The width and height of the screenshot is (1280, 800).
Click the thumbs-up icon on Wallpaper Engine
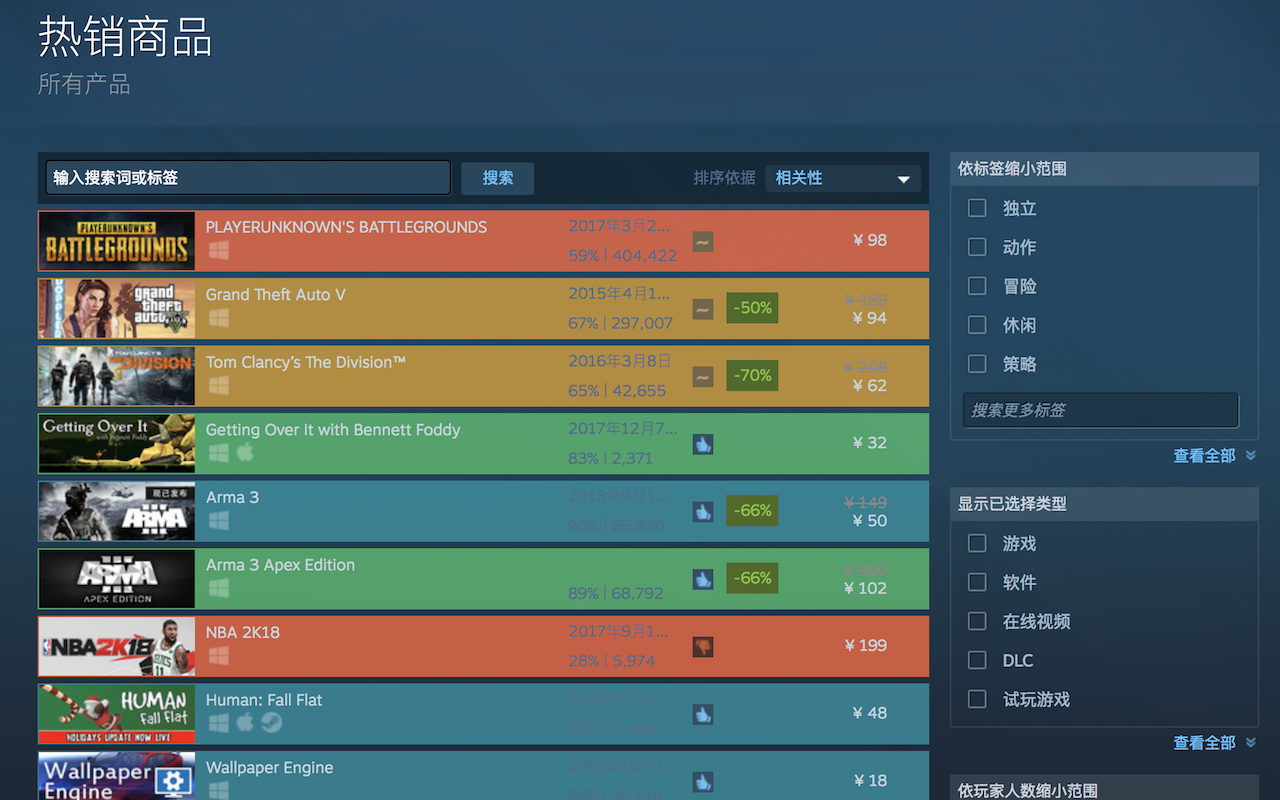703,781
